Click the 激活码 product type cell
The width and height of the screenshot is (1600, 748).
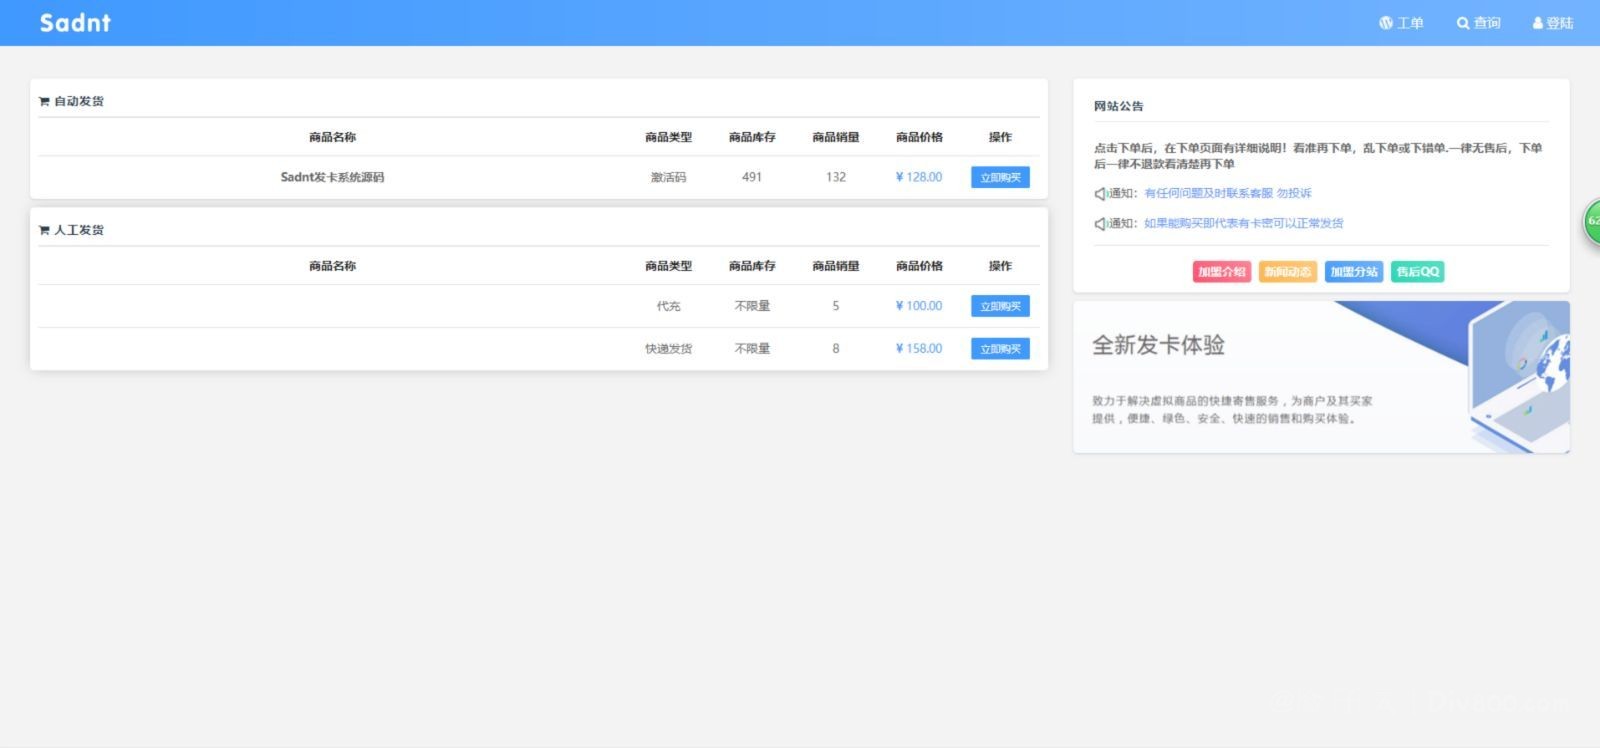[x=668, y=177]
